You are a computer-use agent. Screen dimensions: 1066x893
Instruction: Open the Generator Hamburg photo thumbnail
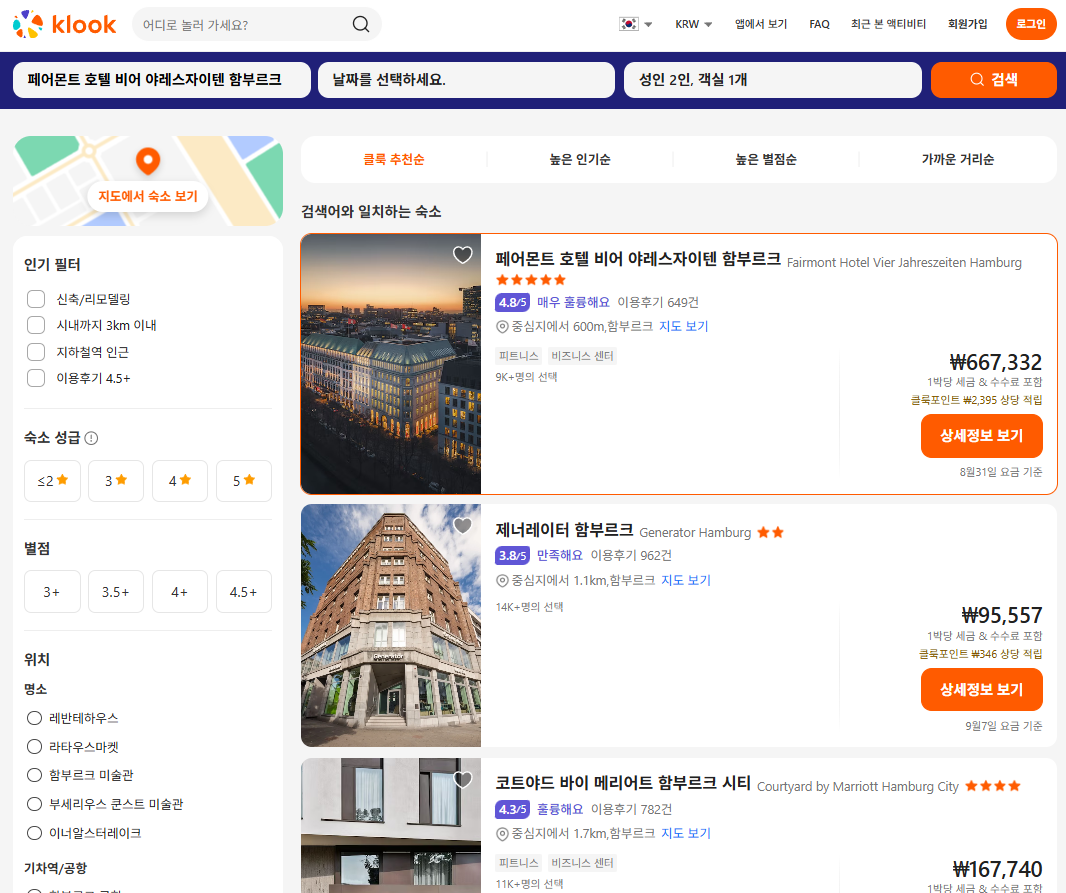point(391,625)
